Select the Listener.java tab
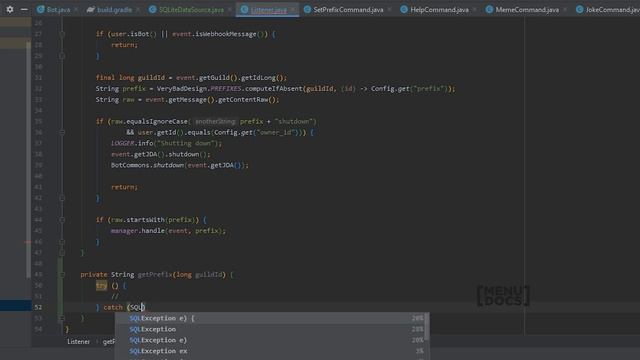 (269, 9)
